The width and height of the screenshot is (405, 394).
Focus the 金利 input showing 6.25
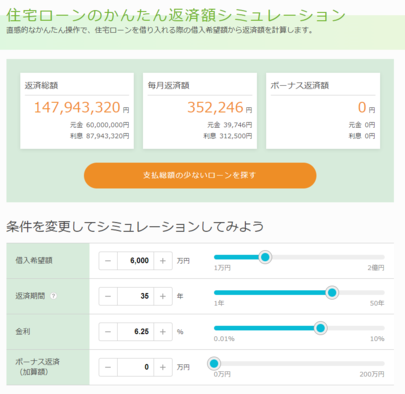click(135, 332)
